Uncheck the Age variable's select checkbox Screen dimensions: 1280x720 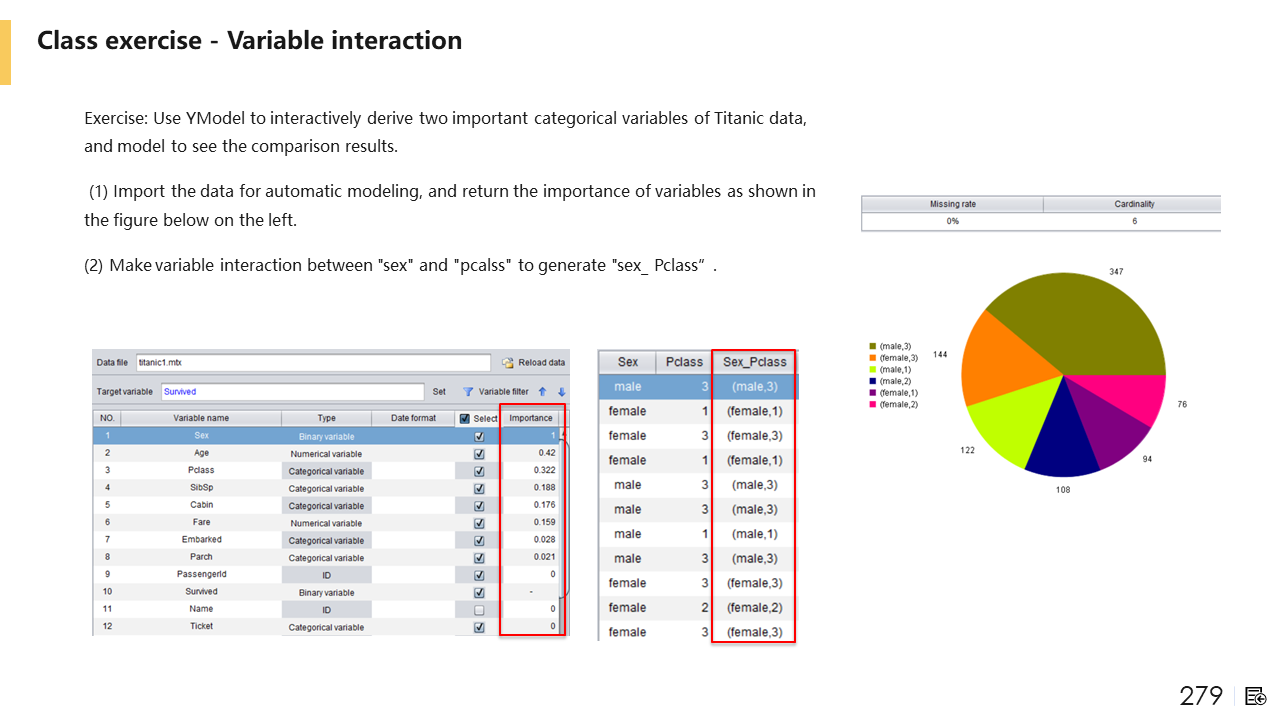point(479,453)
